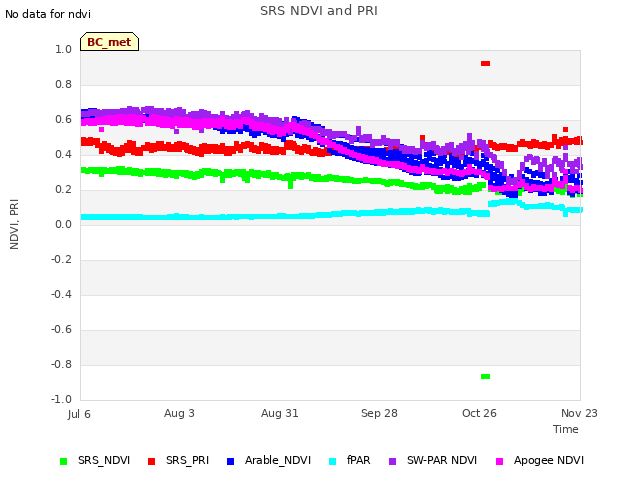Click the green outlier point near -0.9

pos(485,376)
